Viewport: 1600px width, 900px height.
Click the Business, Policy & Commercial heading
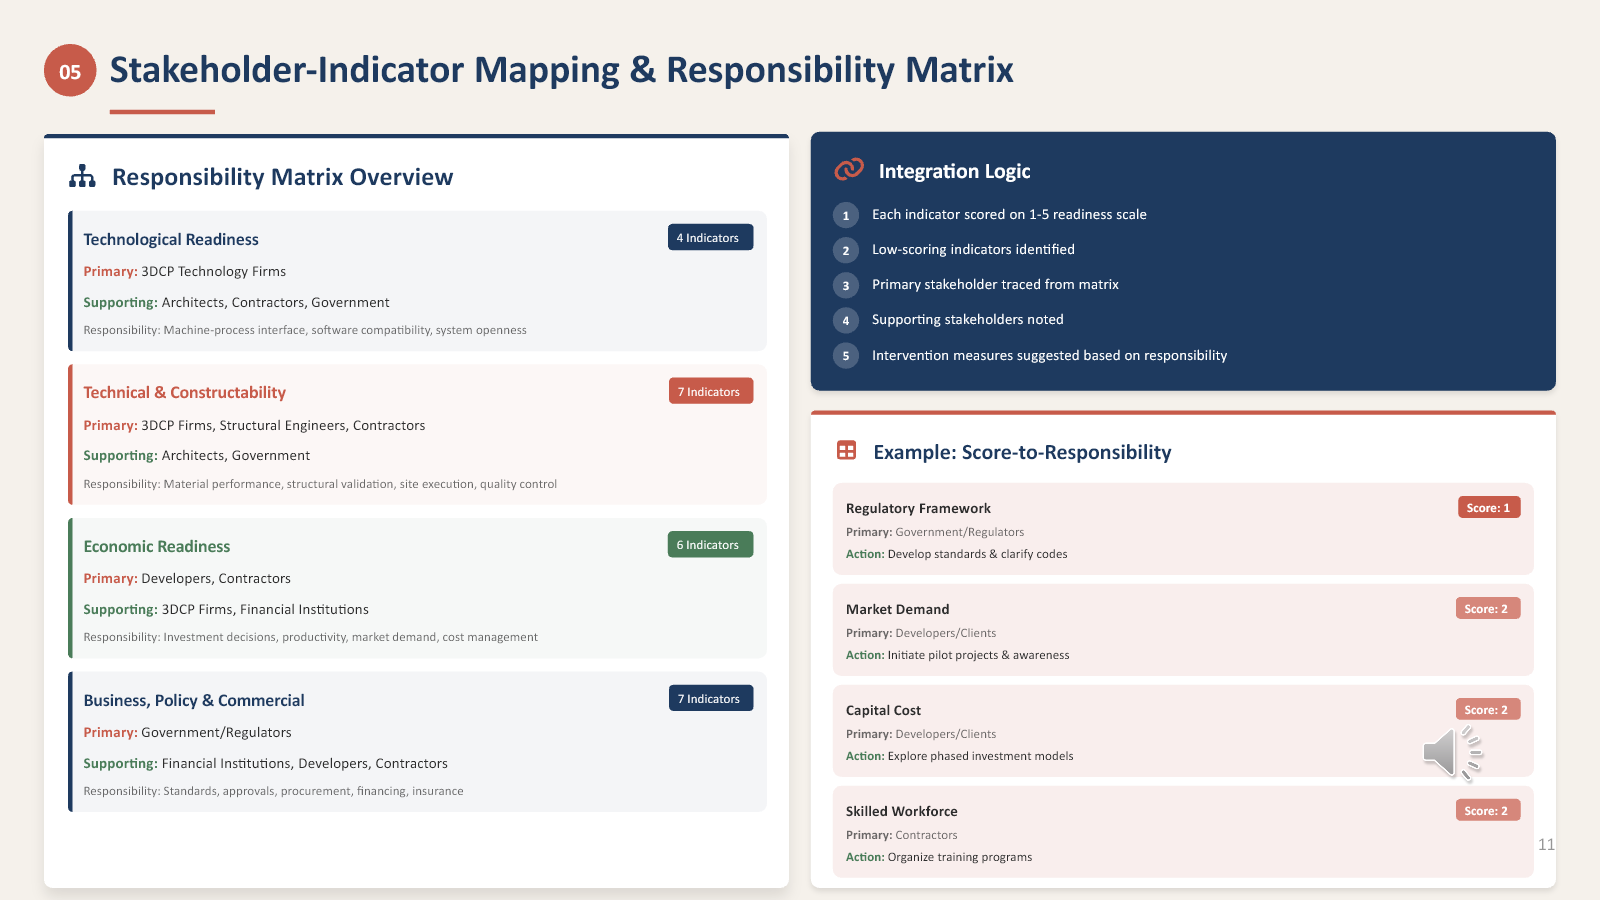(x=194, y=700)
